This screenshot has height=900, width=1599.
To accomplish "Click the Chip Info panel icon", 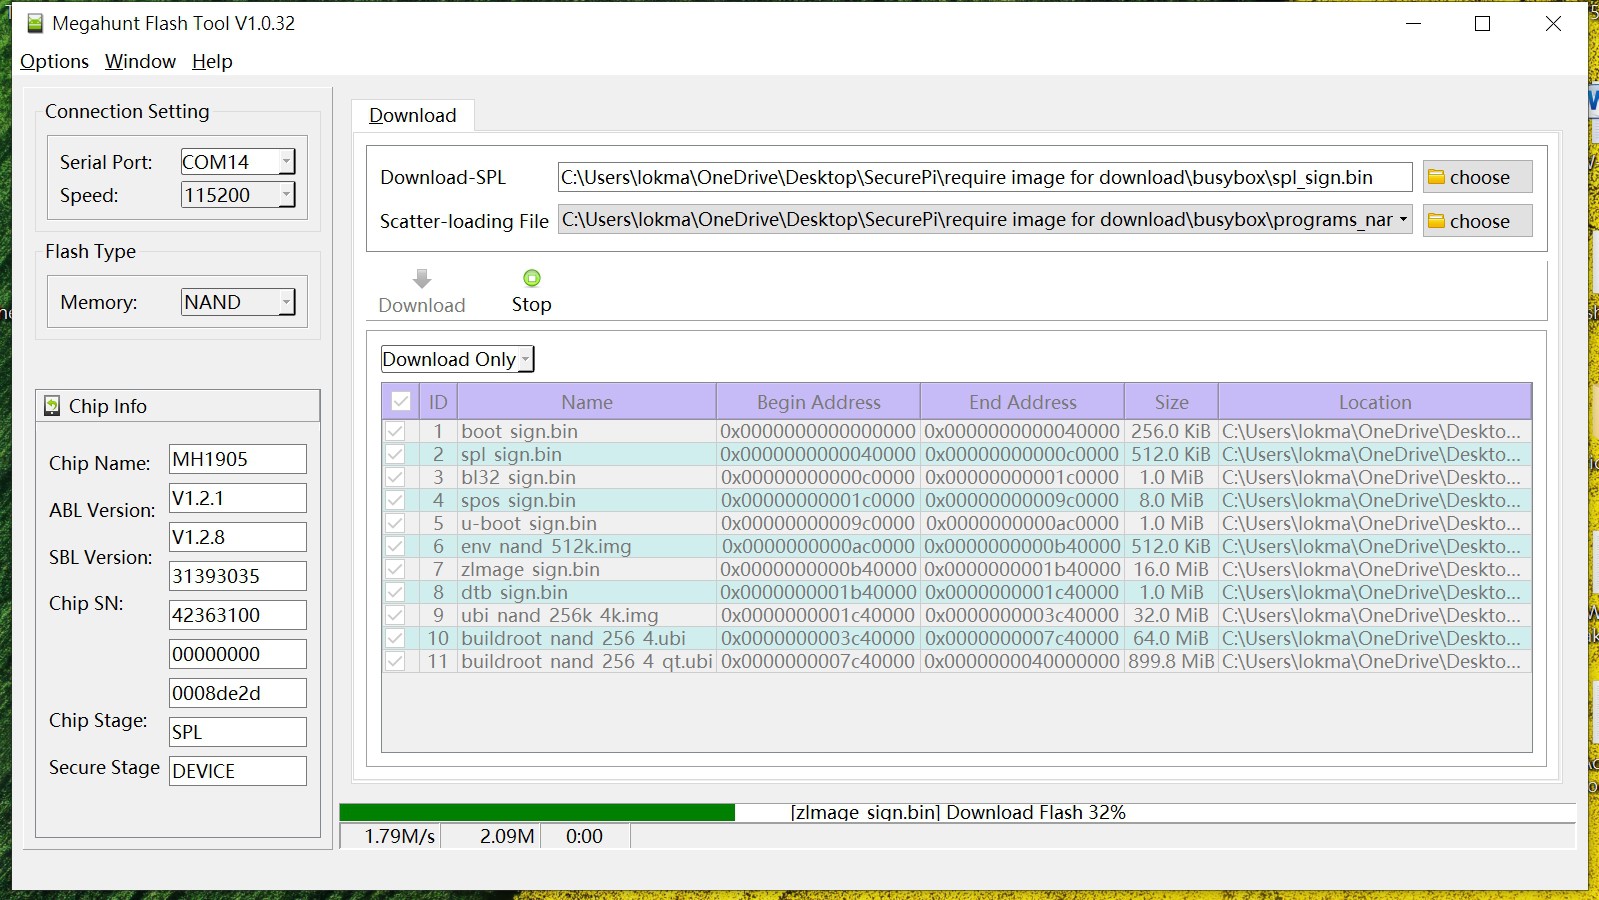I will [x=52, y=406].
